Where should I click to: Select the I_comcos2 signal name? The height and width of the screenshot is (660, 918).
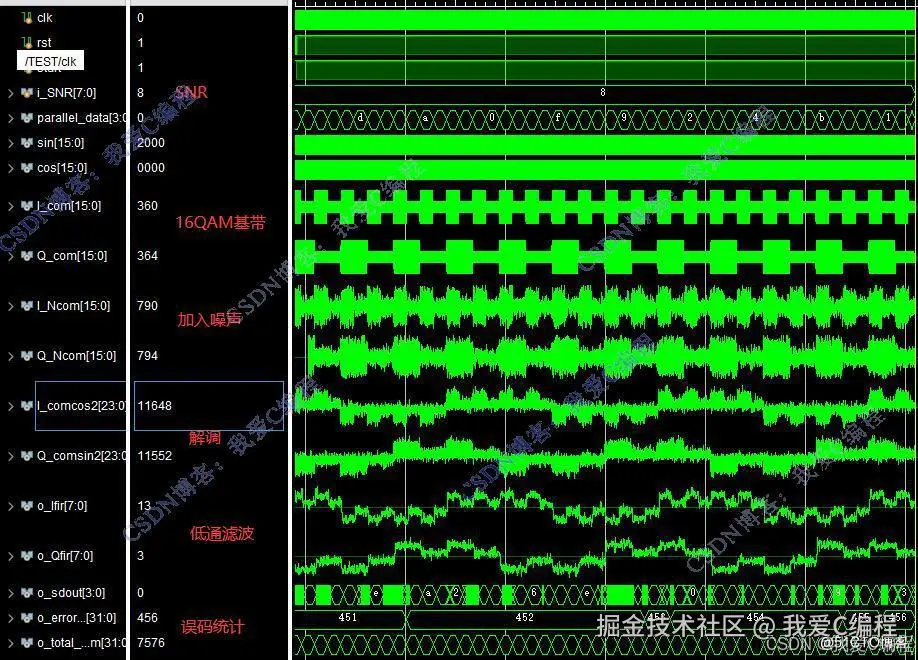81,406
